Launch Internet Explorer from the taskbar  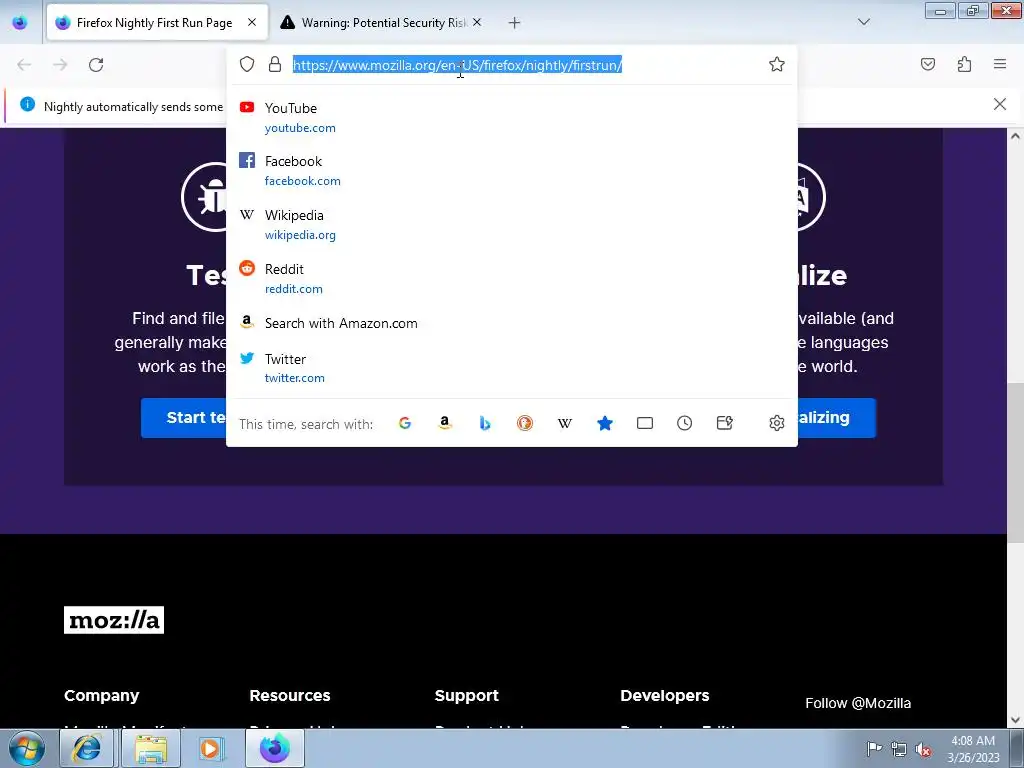[86, 748]
